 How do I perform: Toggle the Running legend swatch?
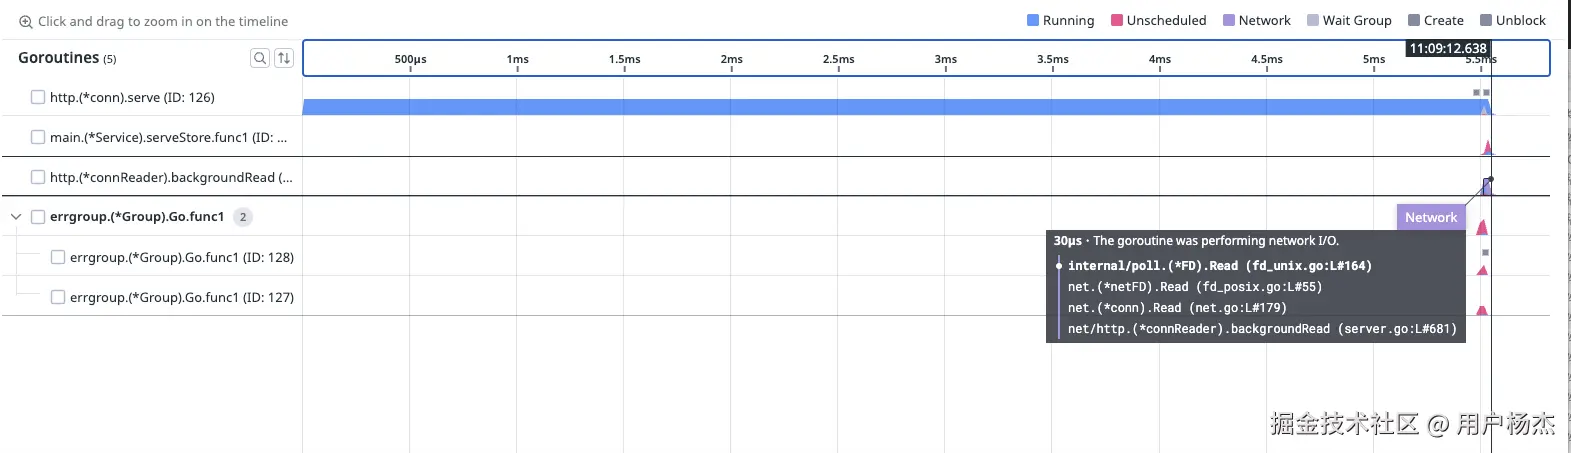pos(1033,20)
